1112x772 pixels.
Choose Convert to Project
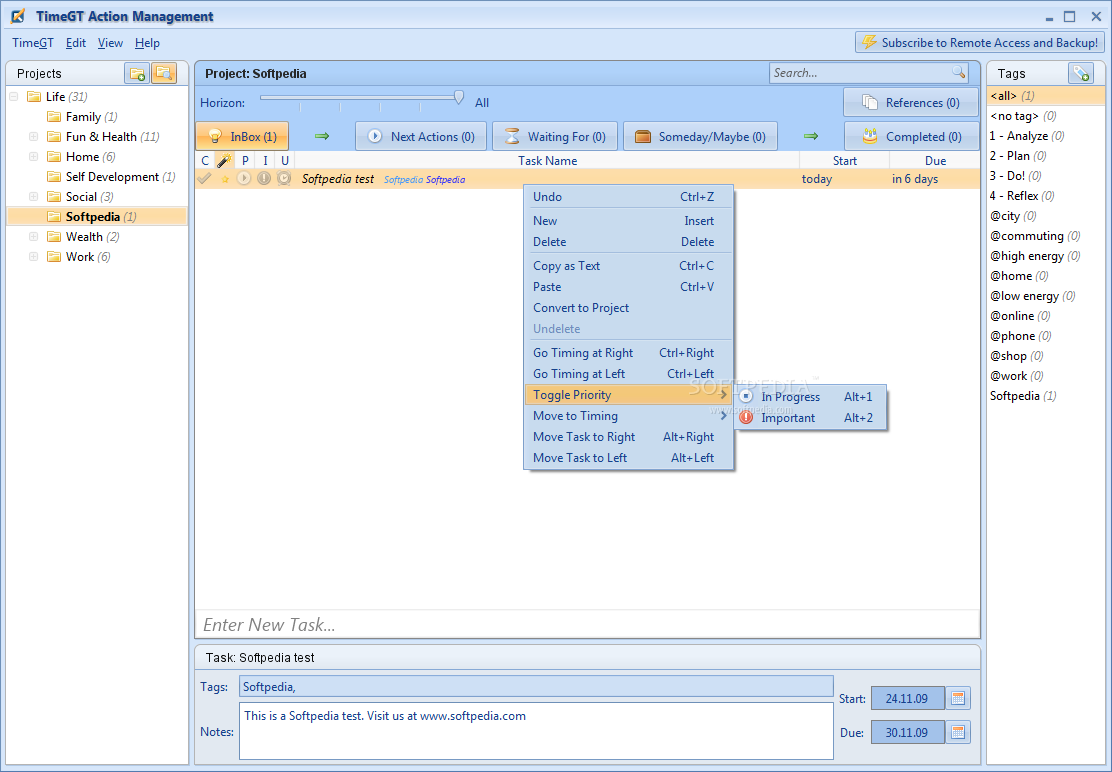pos(628,308)
